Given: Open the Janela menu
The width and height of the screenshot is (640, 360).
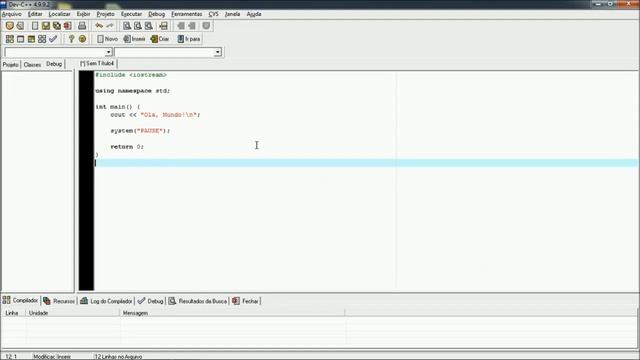Looking at the screenshot, I should pos(232,14).
